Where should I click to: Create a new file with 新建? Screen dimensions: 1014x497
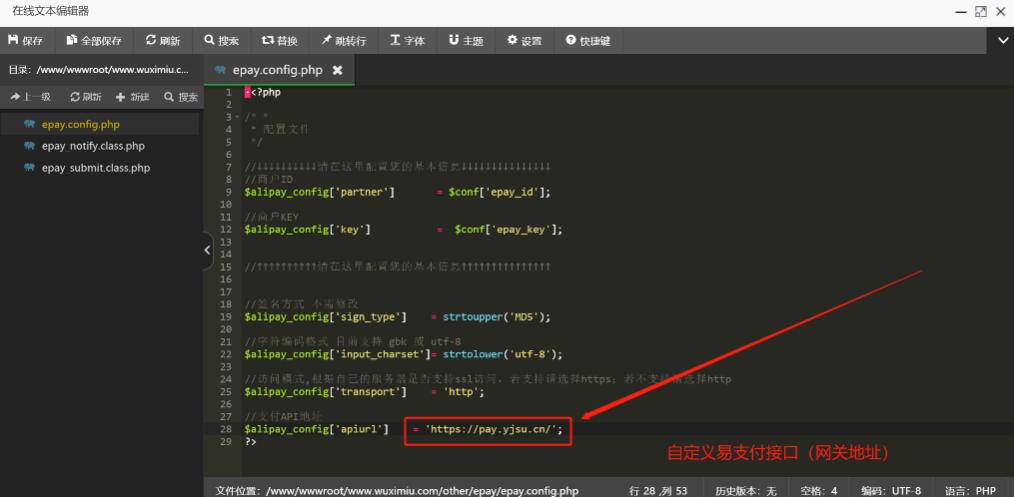click(133, 97)
